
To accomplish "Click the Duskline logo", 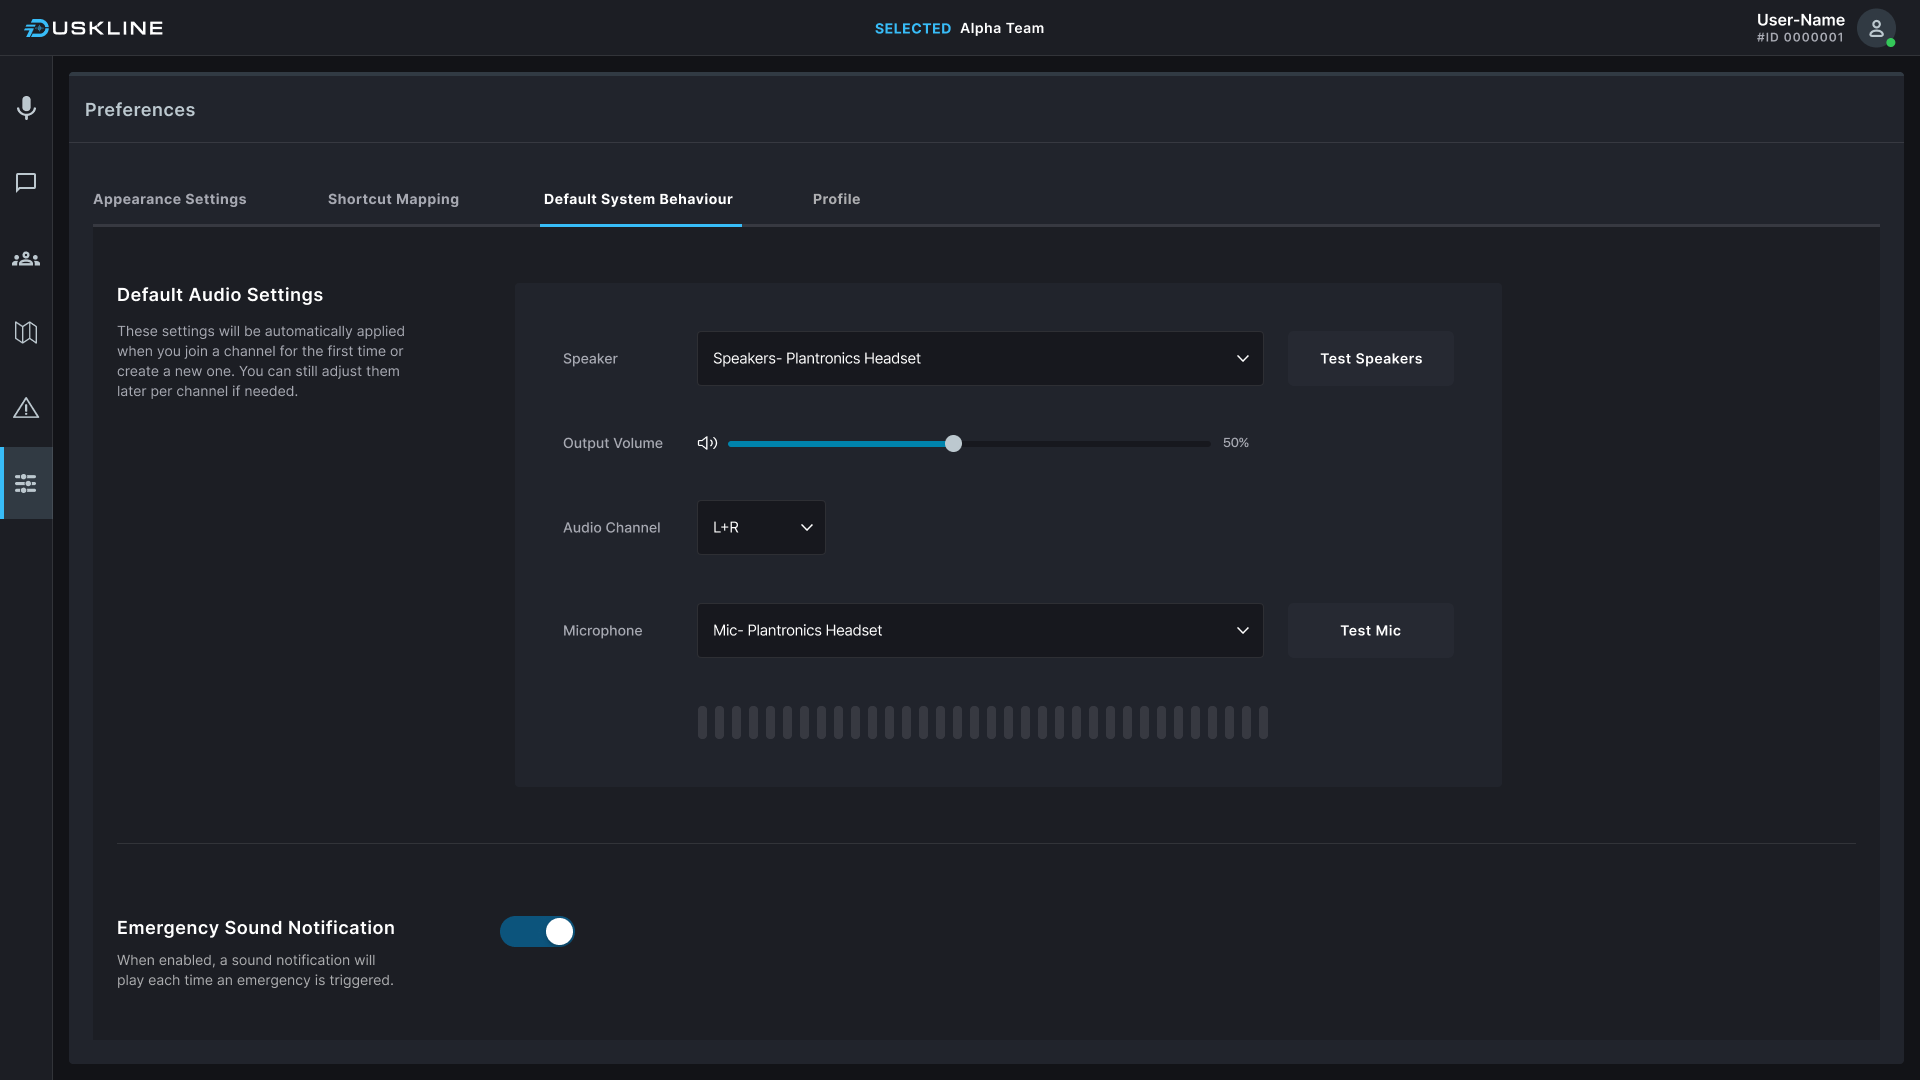I will 93,28.
